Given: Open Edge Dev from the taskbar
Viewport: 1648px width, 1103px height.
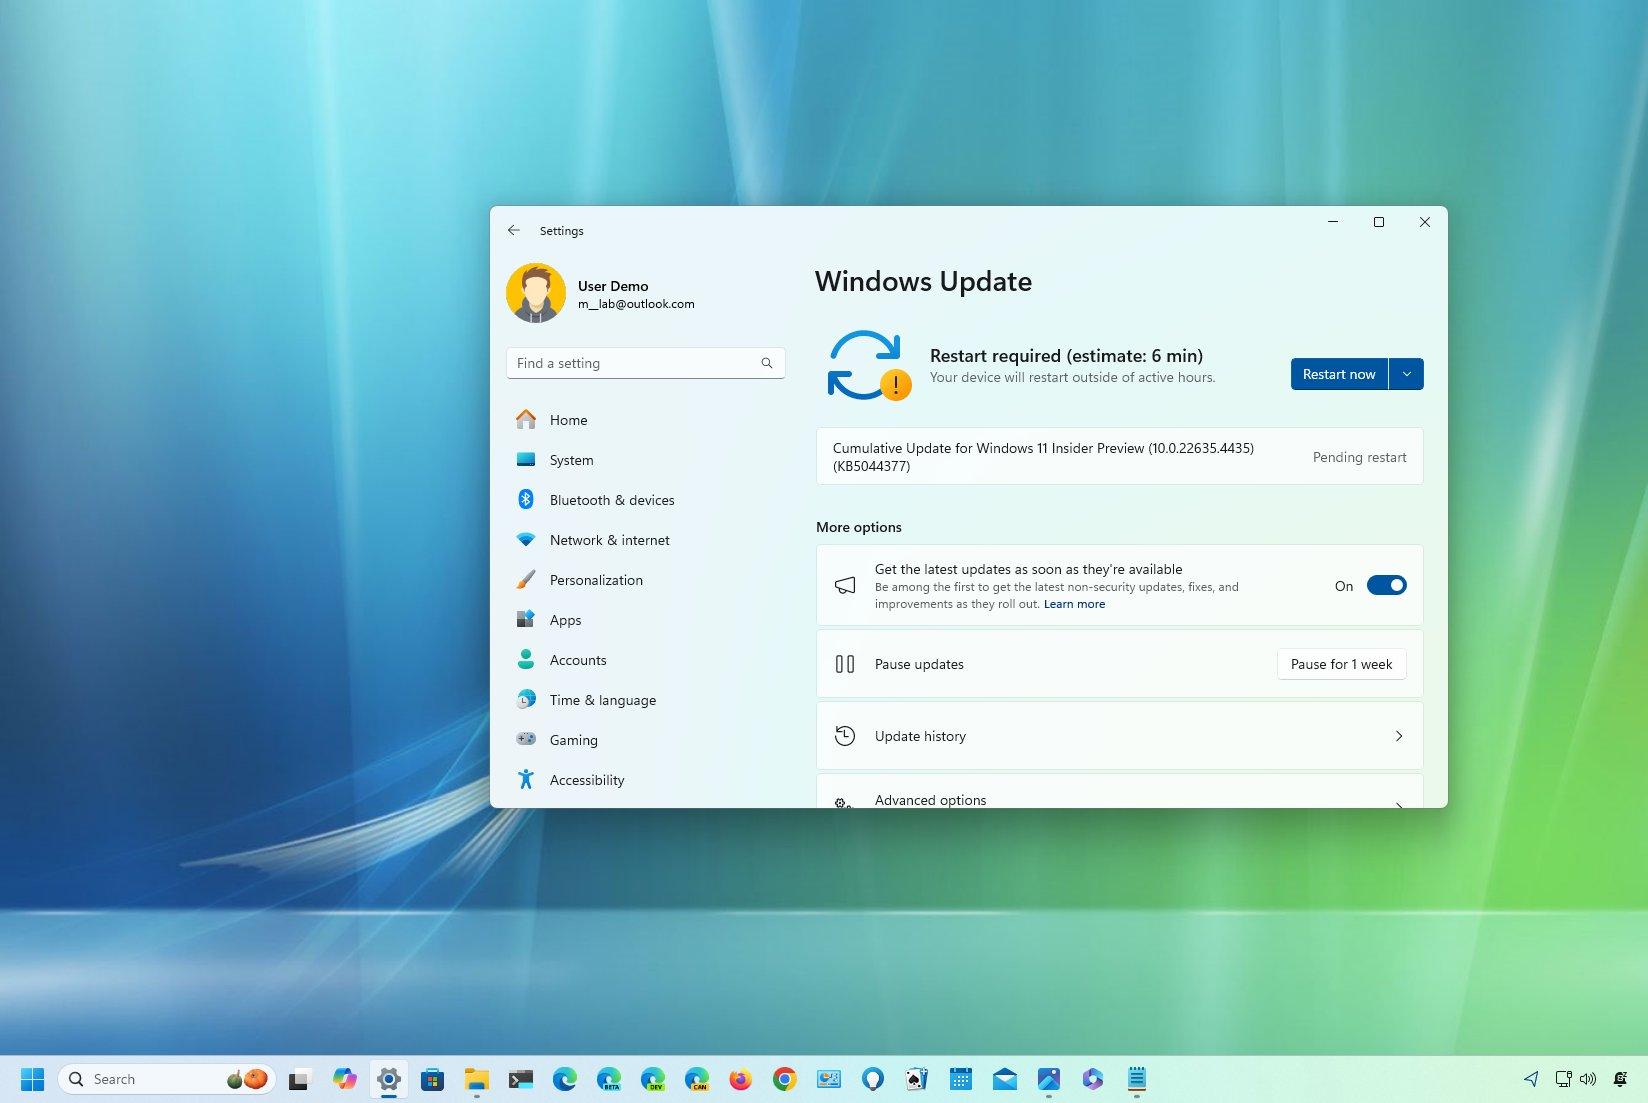Looking at the screenshot, I should tap(653, 1079).
